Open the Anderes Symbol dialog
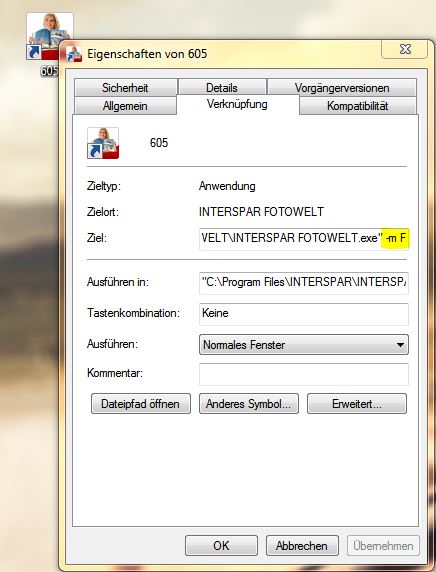The height and width of the screenshot is (572, 436). point(249,403)
